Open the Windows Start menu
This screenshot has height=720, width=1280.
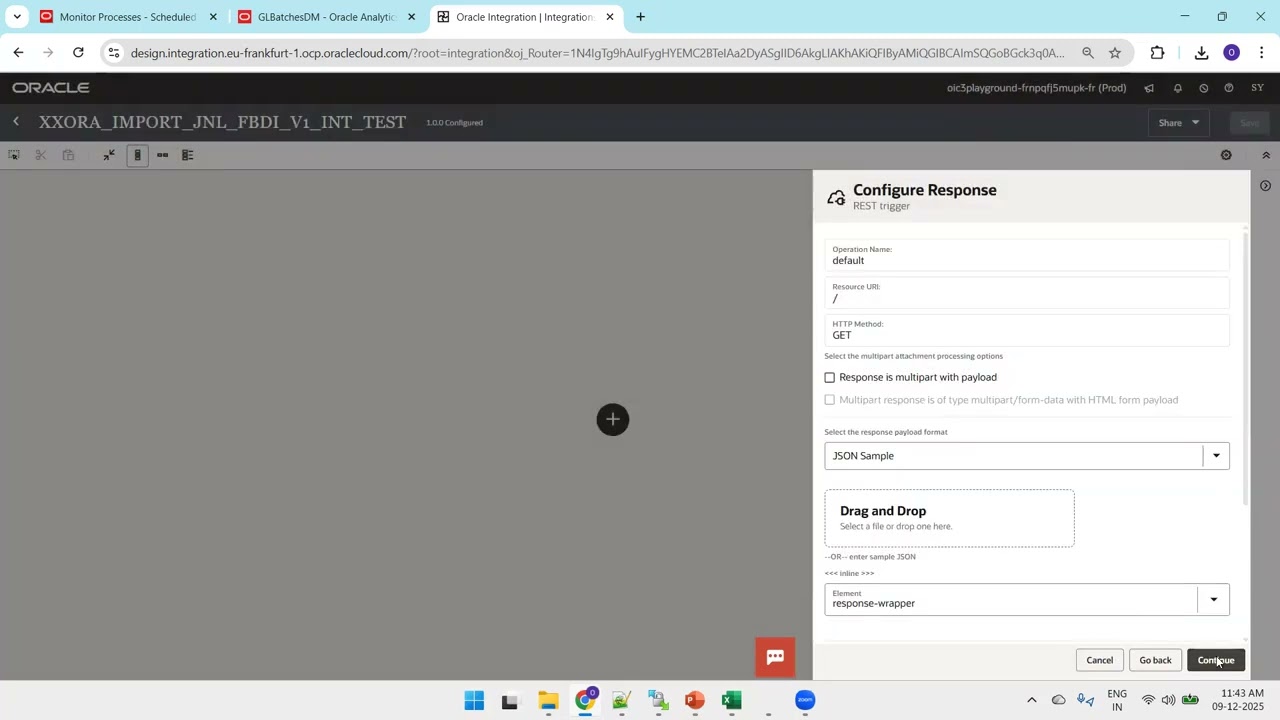click(474, 700)
